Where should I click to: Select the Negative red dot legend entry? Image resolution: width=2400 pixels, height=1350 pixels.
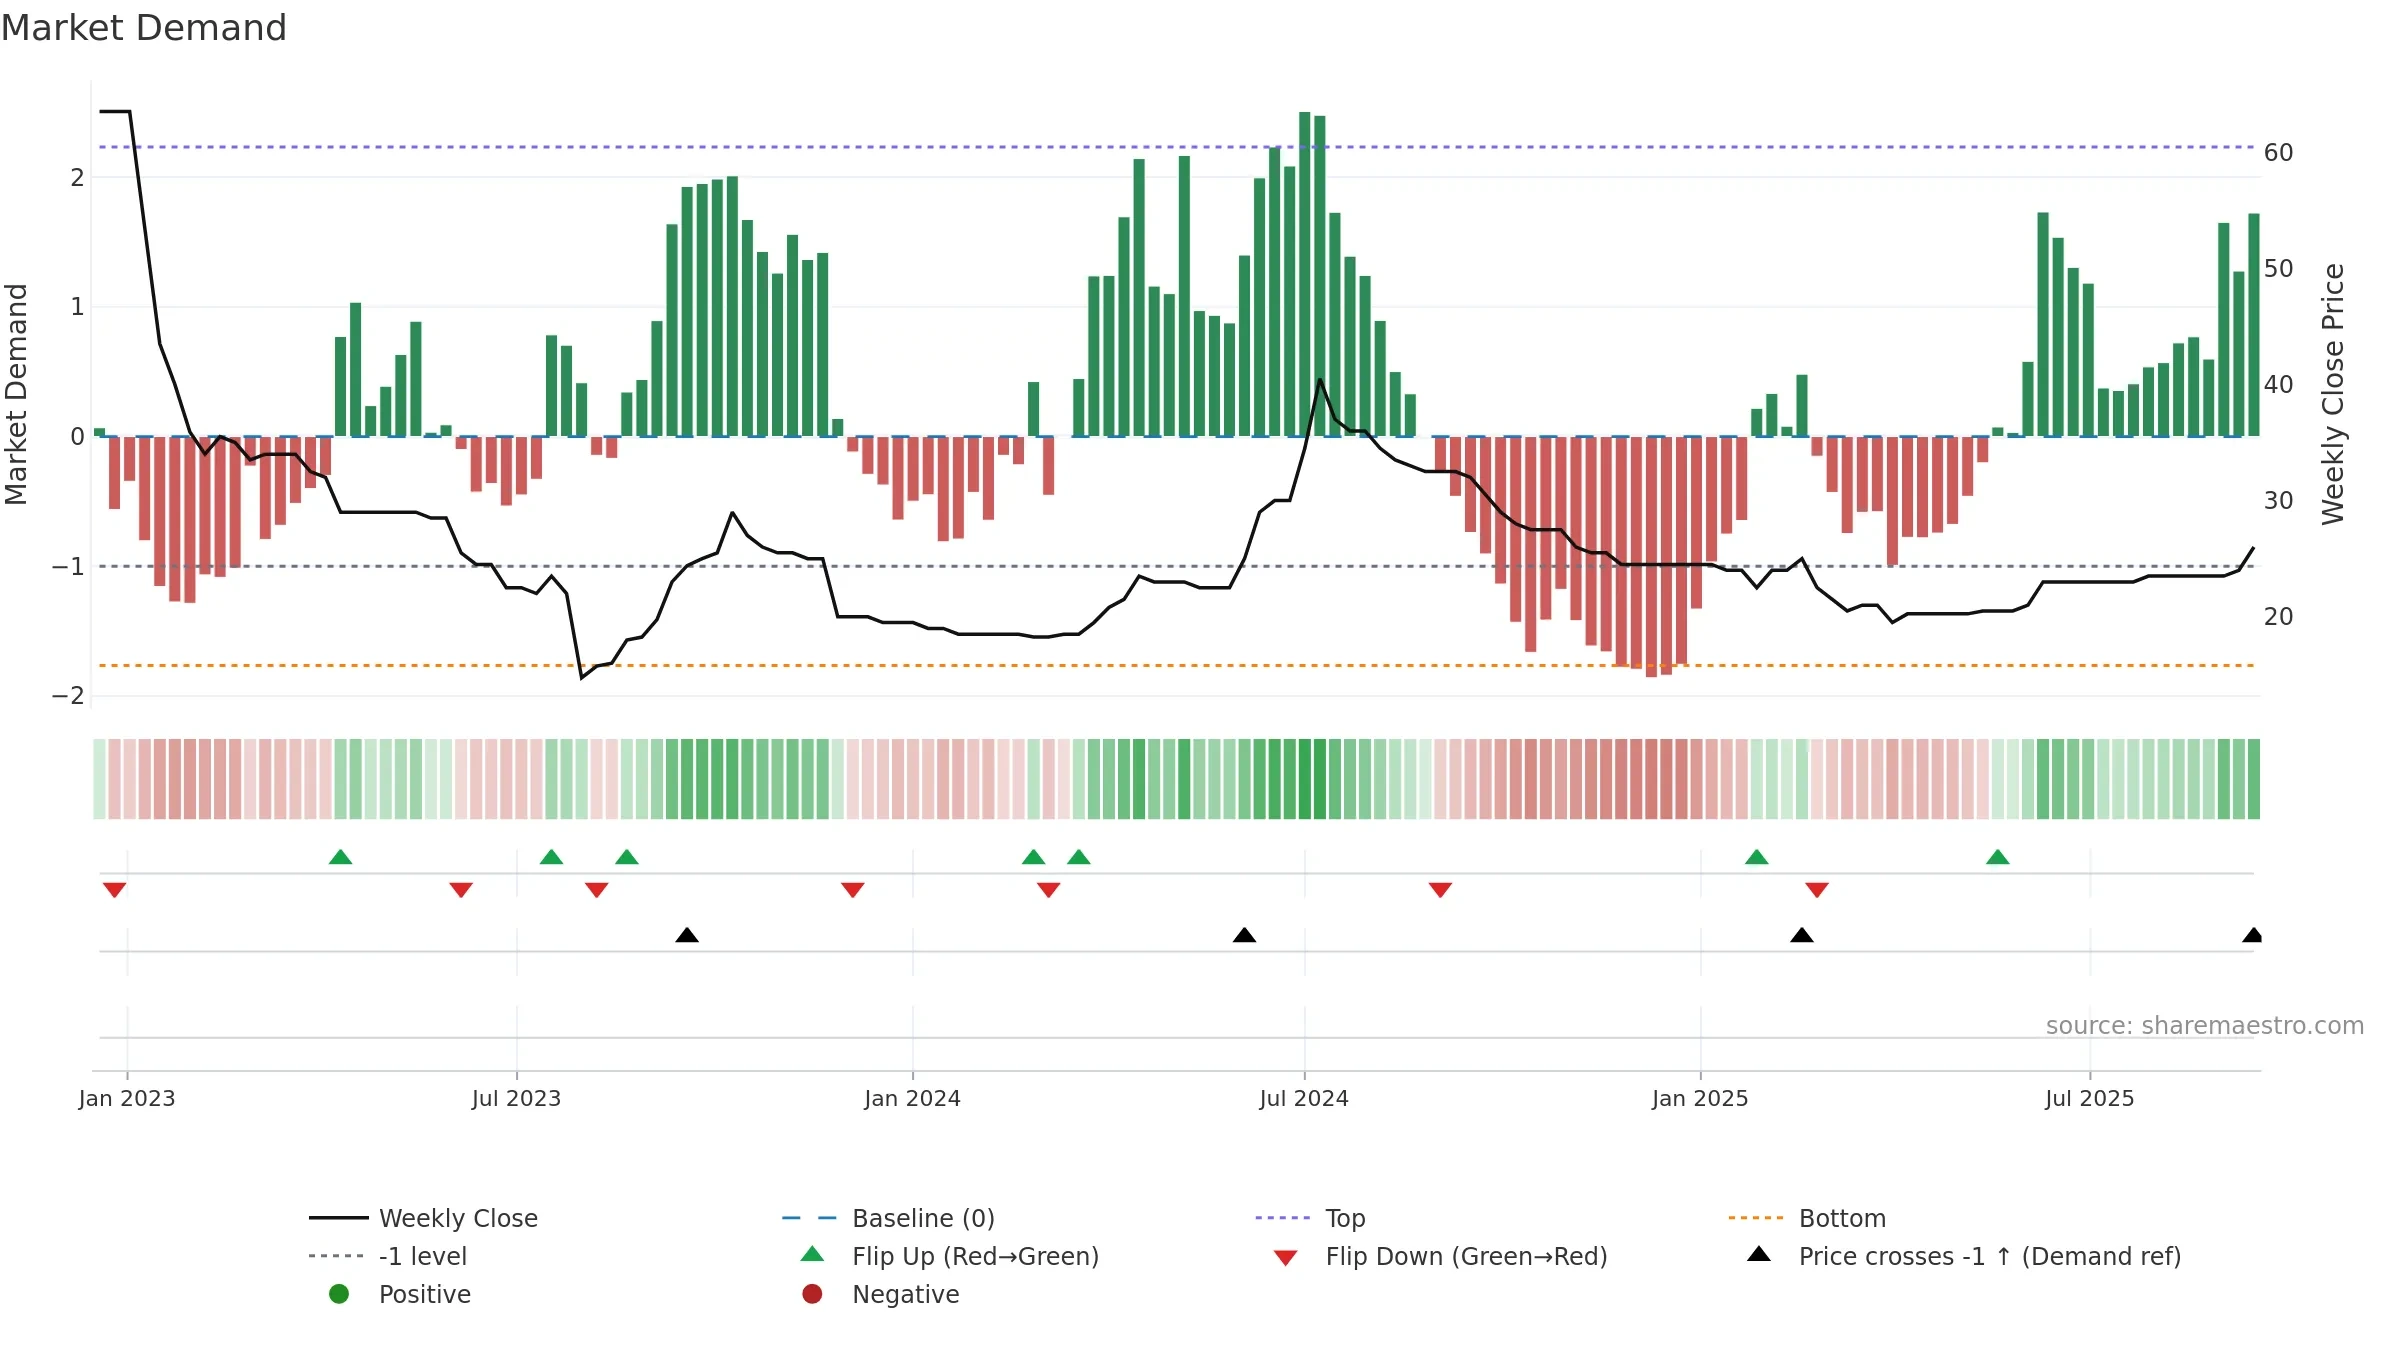click(x=881, y=1294)
